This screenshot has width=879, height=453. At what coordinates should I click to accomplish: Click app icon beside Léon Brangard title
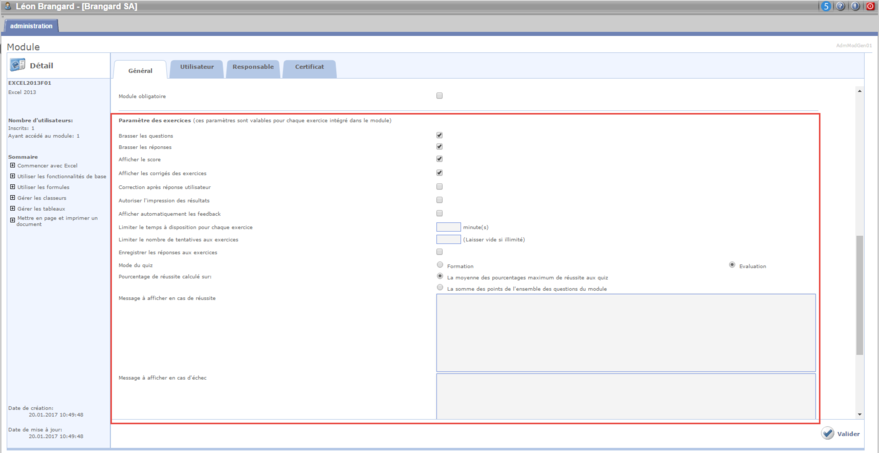click(8, 6)
